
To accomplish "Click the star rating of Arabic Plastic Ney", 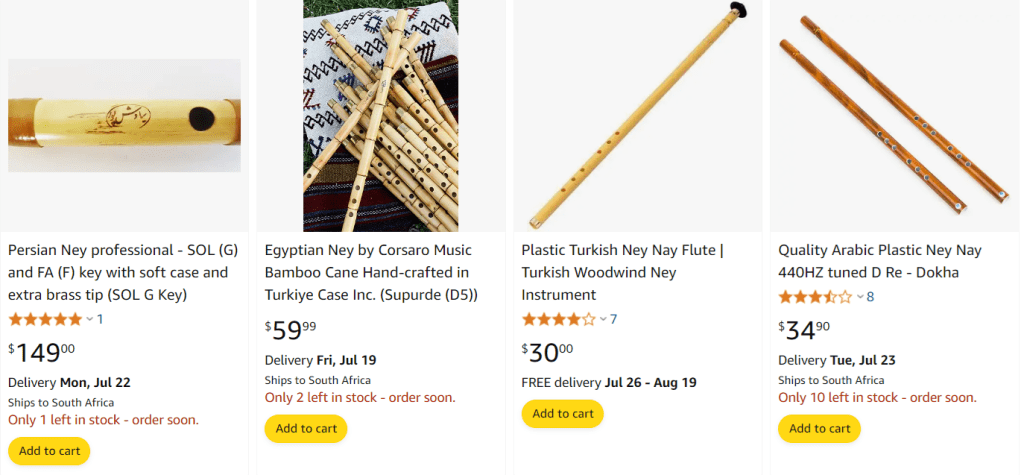I will [815, 296].
